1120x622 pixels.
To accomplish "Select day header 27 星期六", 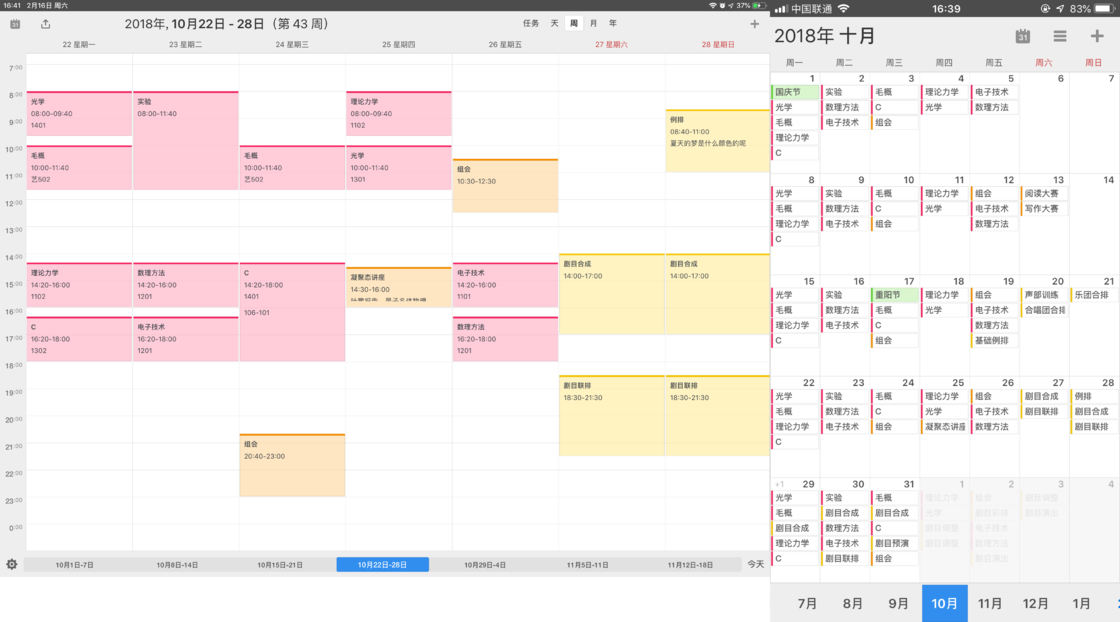I will [611, 44].
